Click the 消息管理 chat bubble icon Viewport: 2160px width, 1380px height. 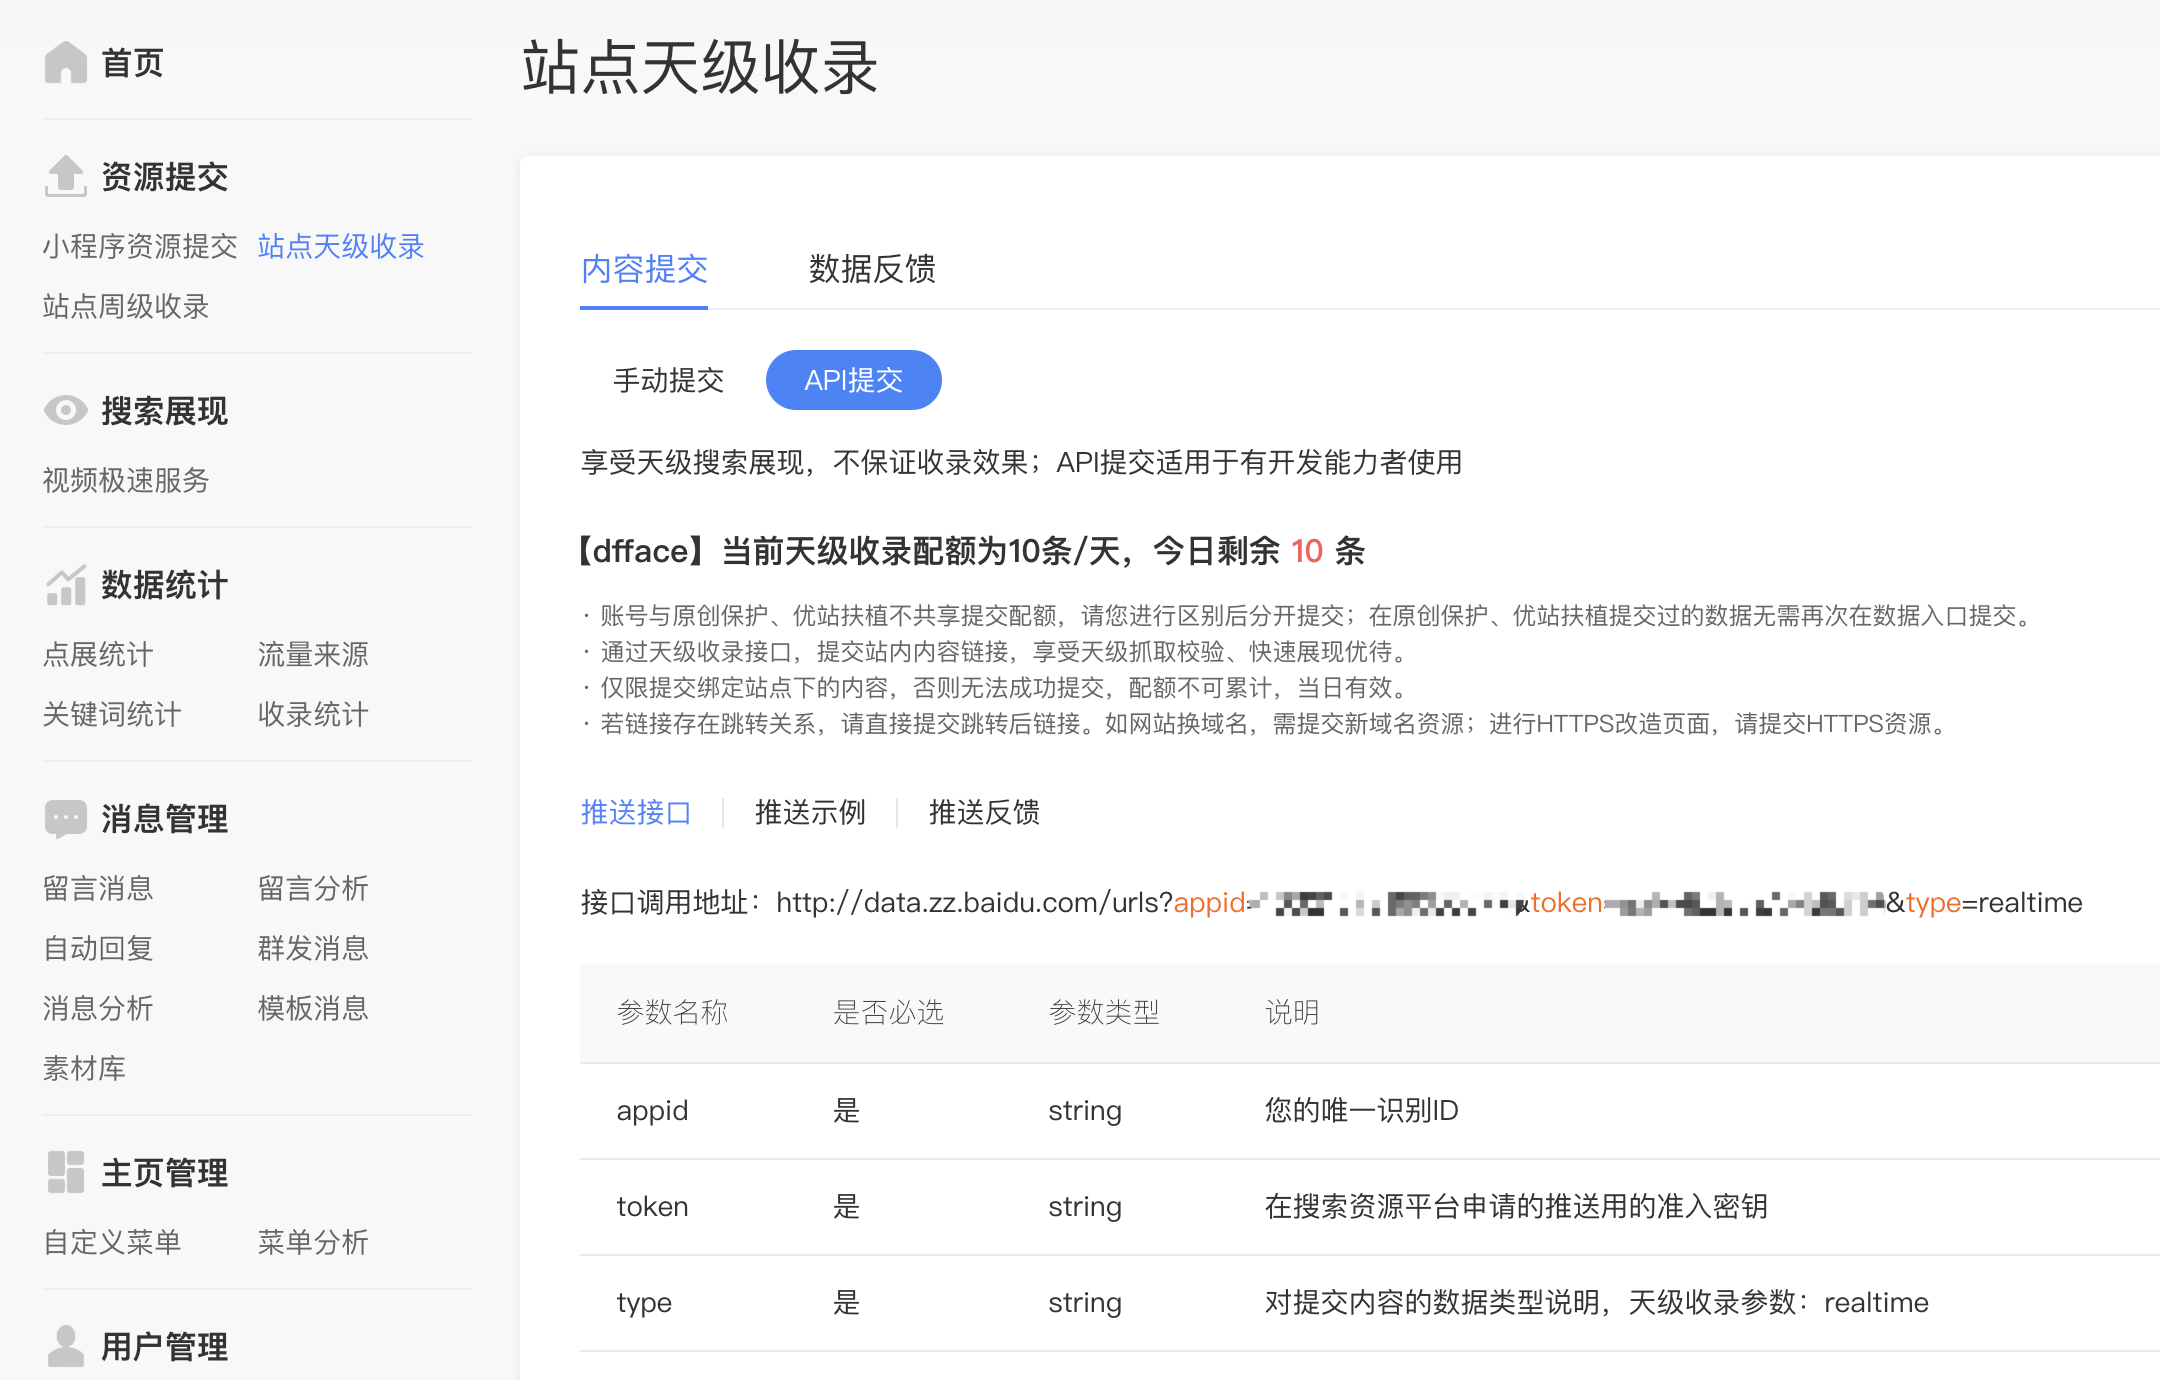click(x=66, y=818)
